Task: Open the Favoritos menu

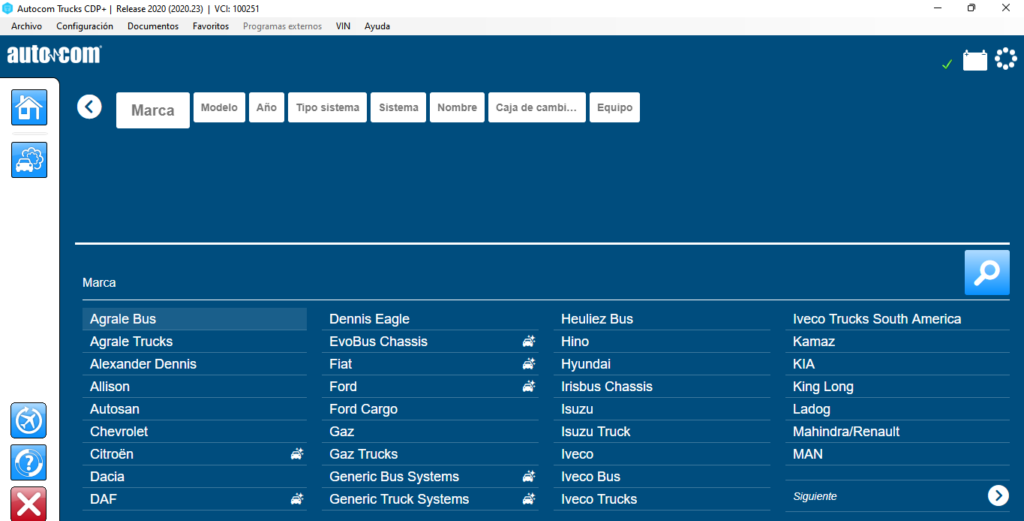Action: click(211, 26)
